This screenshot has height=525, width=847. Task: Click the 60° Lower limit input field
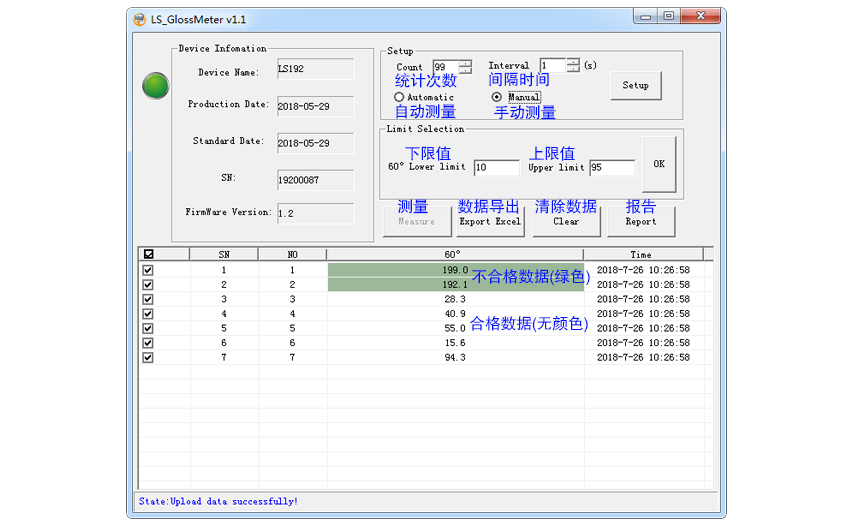point(496,168)
